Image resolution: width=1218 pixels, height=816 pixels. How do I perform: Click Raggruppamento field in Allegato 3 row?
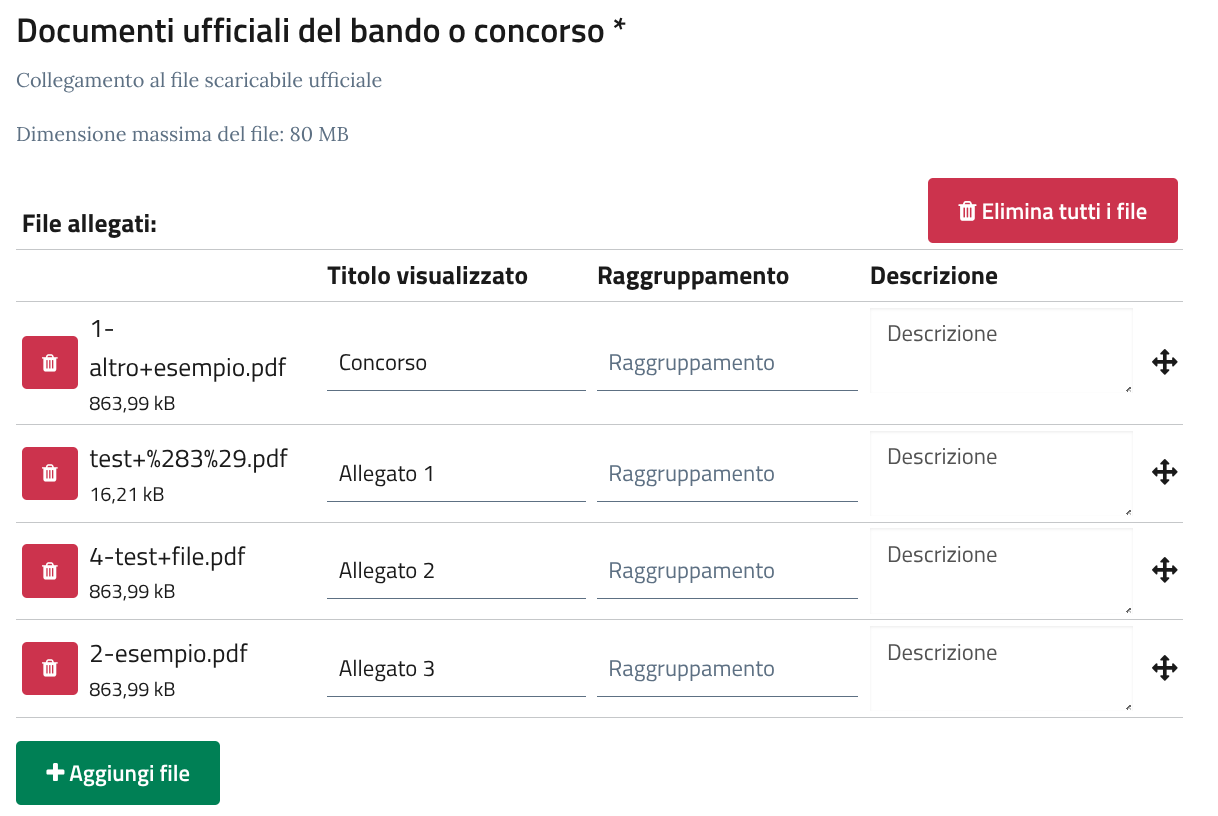pyautogui.click(x=727, y=669)
